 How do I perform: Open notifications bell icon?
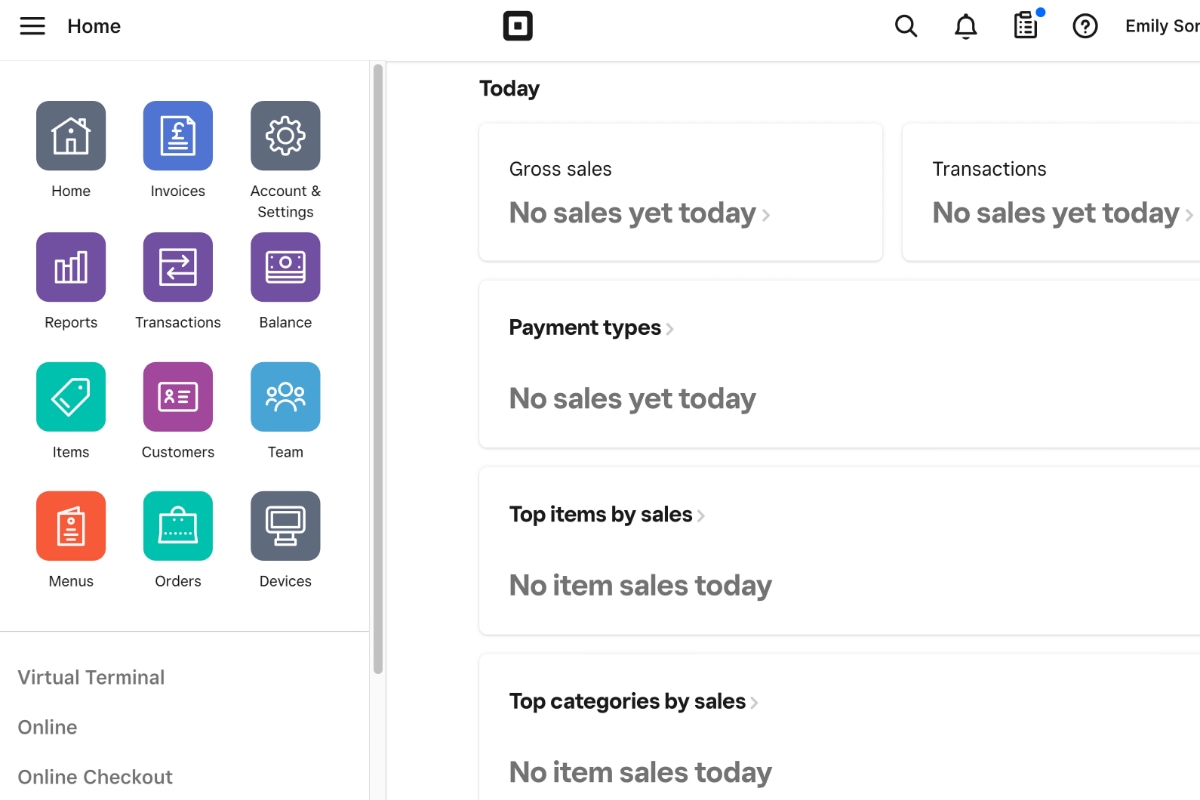click(x=966, y=26)
